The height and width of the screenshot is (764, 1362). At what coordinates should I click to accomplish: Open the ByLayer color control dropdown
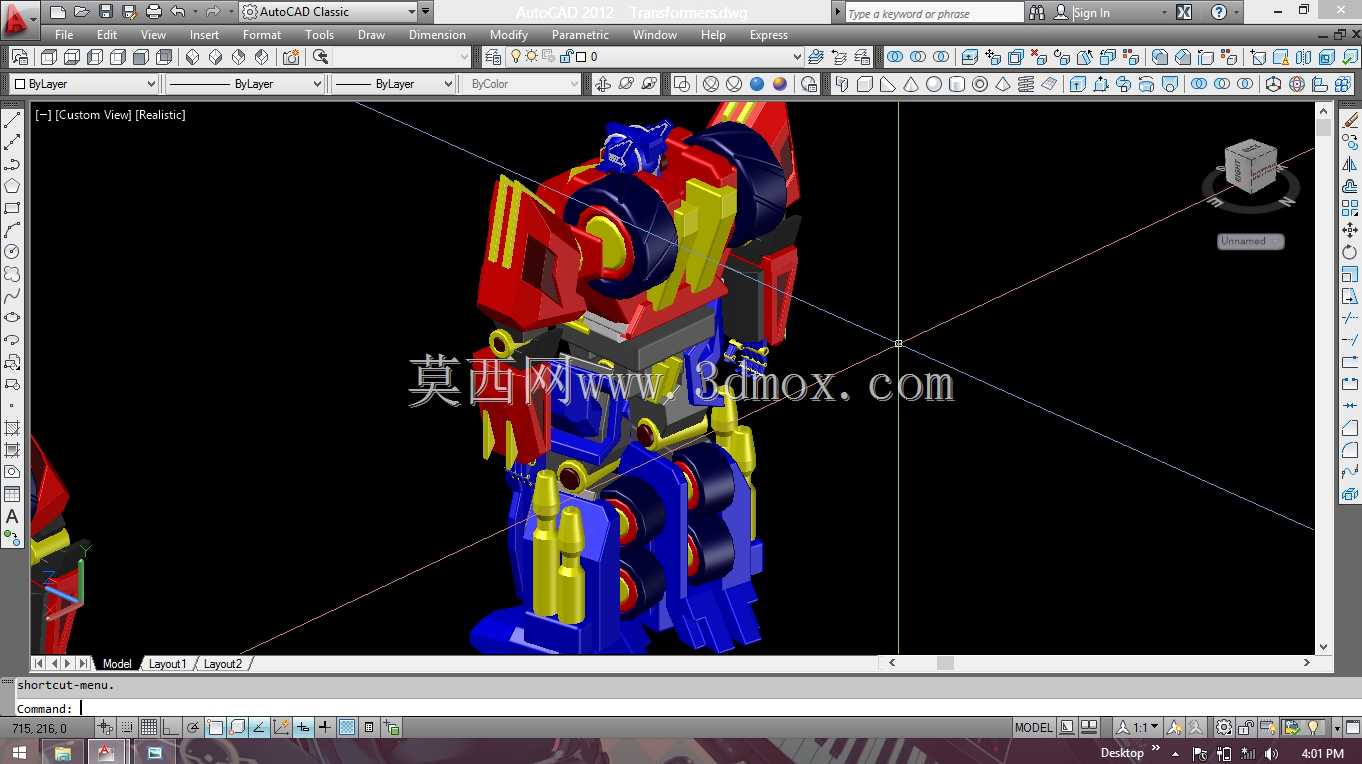84,84
